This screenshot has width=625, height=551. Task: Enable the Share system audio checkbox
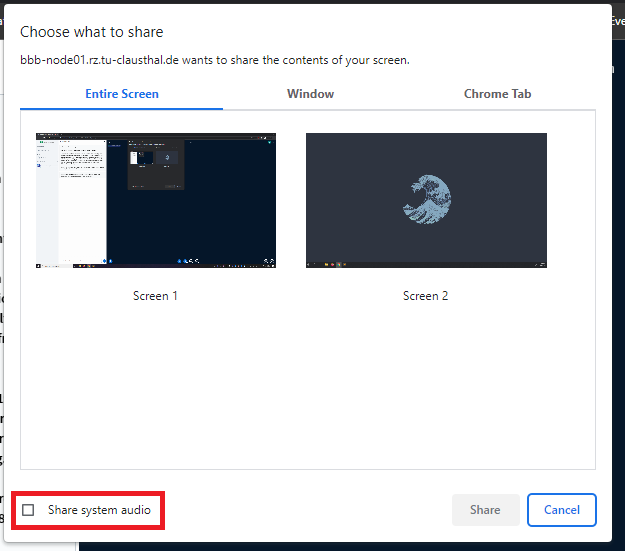pos(28,510)
